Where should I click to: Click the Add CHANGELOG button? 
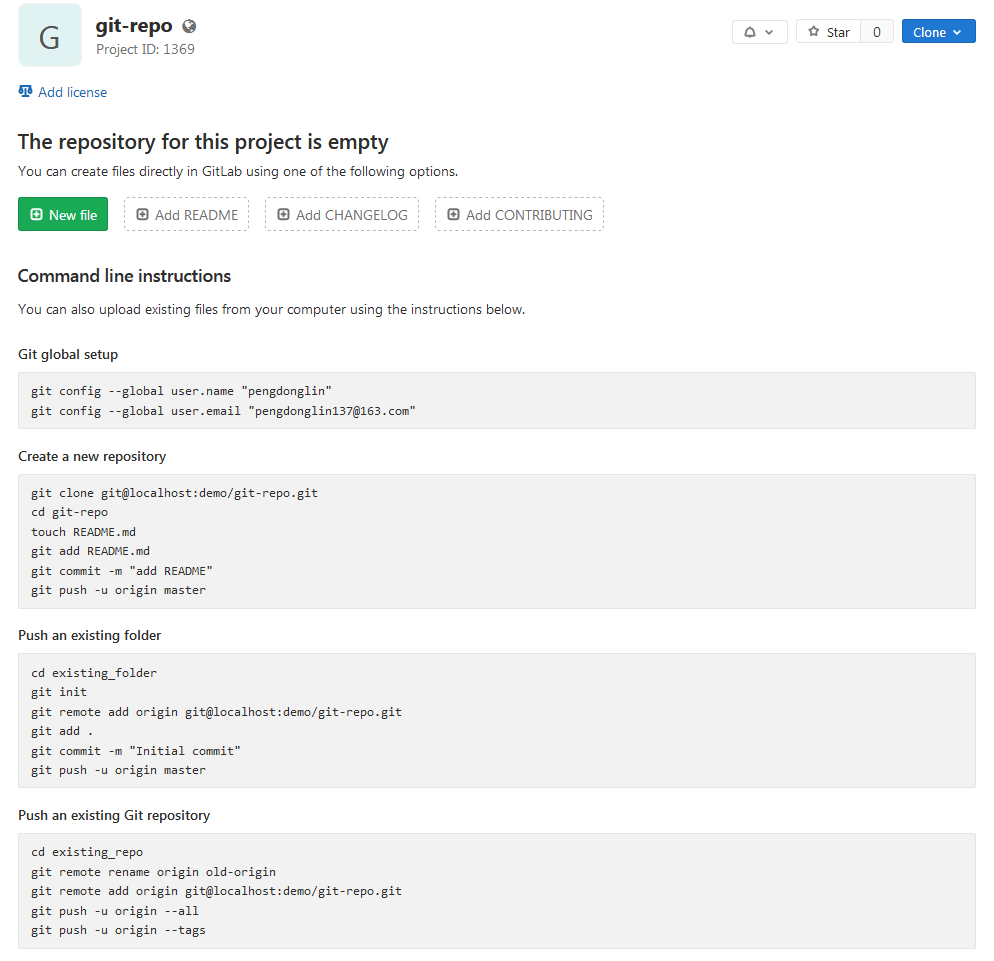[341, 214]
